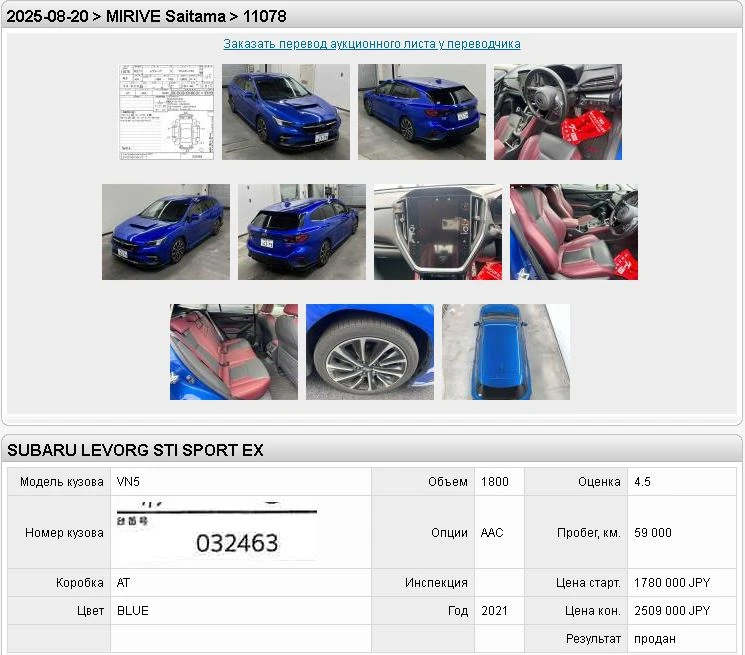Open the auction sheet thumbnail
Viewport: 745px width, 655px height.
(166, 112)
